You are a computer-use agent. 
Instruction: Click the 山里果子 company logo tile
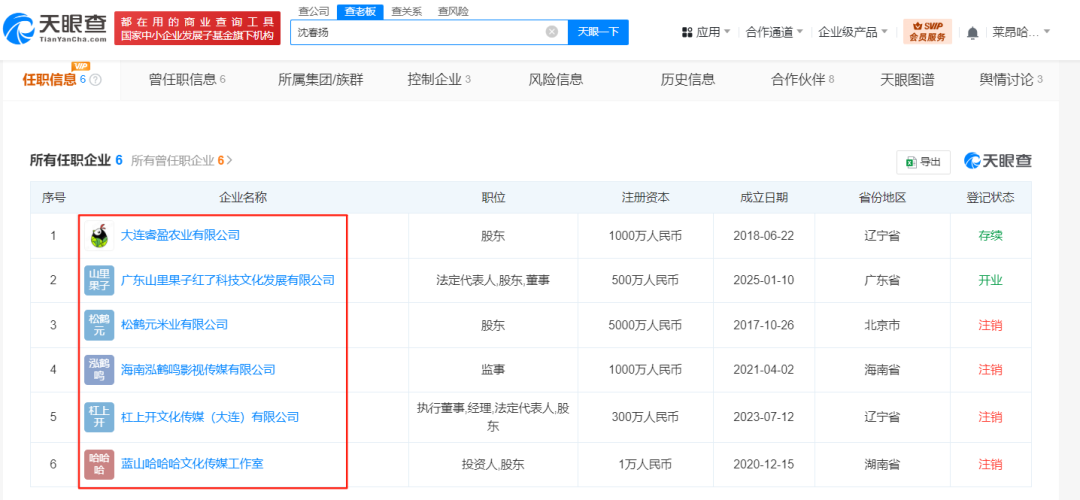pos(99,280)
